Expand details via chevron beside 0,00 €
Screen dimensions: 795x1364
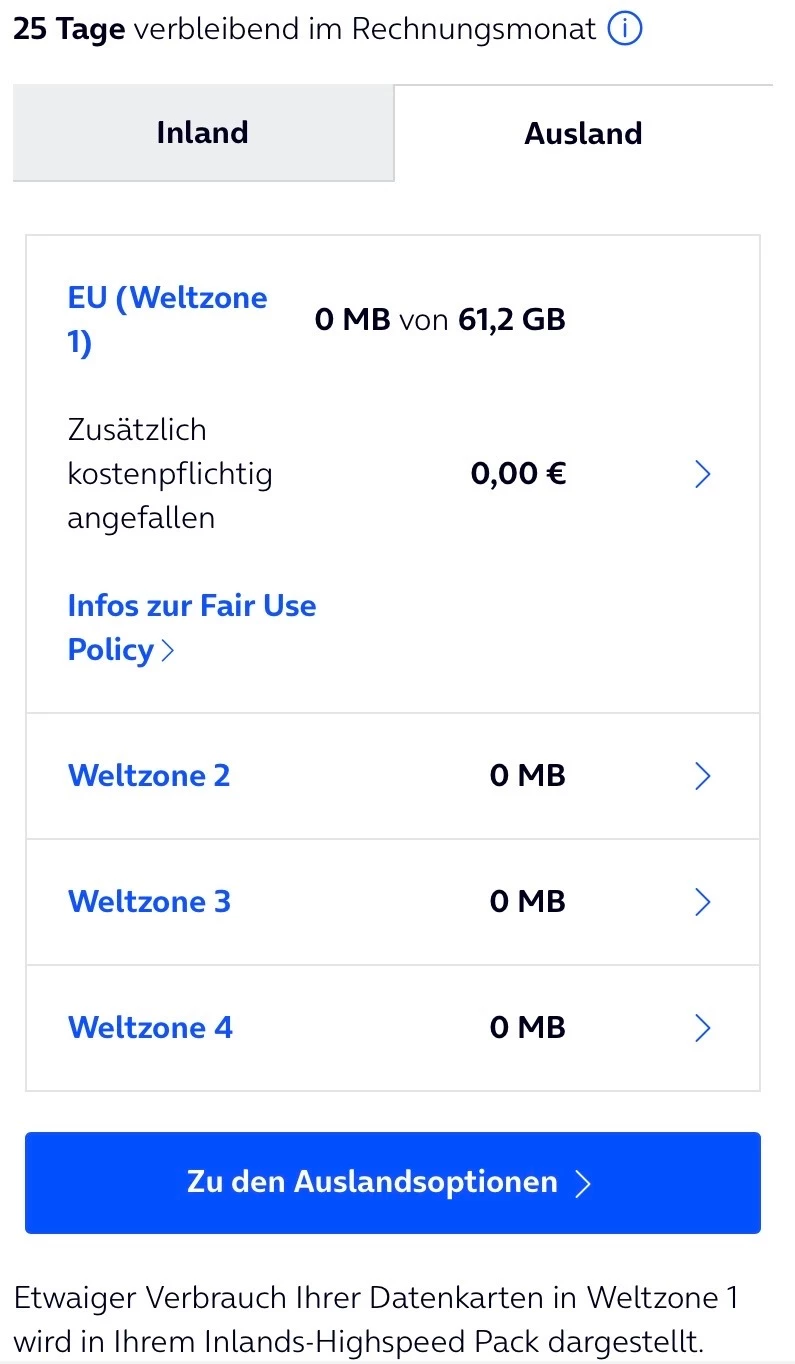(x=702, y=474)
